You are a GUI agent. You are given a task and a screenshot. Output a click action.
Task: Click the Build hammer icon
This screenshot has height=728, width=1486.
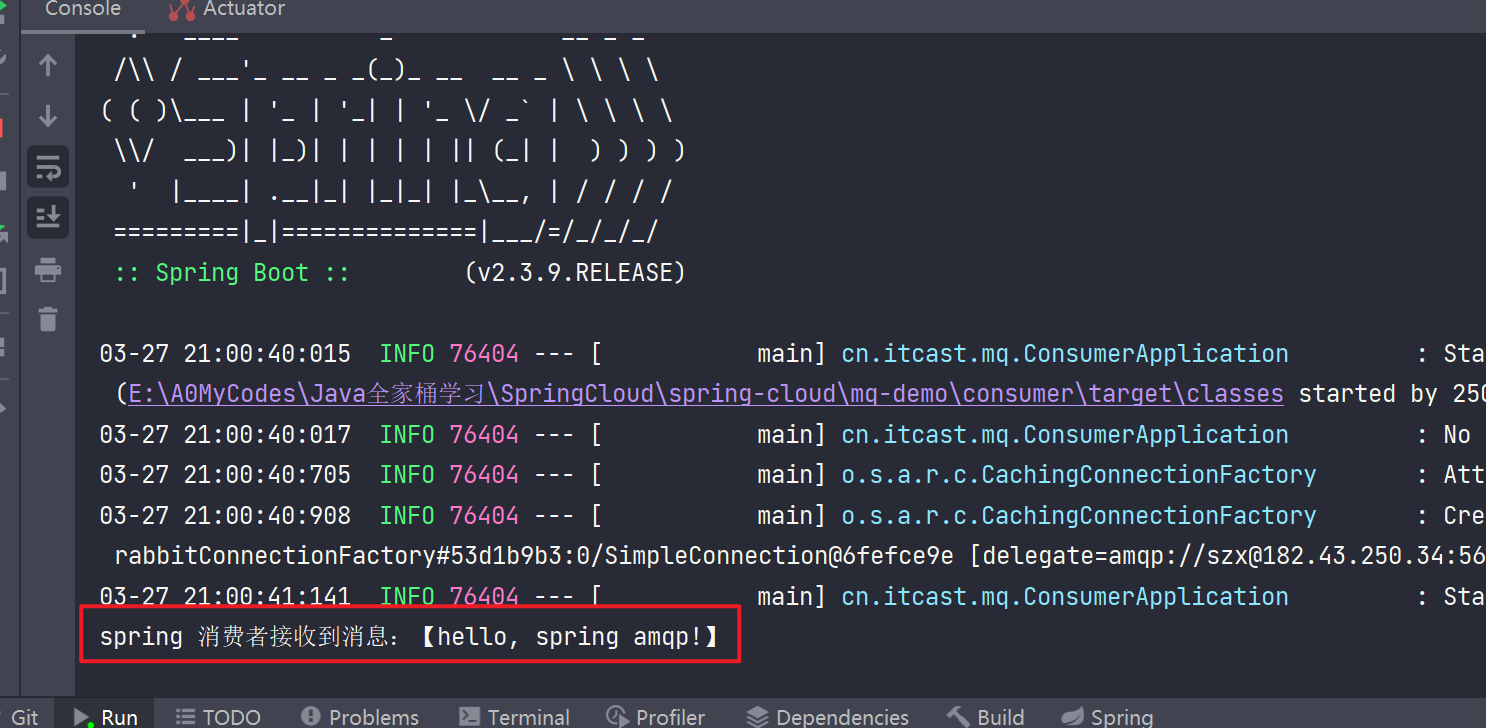click(958, 716)
